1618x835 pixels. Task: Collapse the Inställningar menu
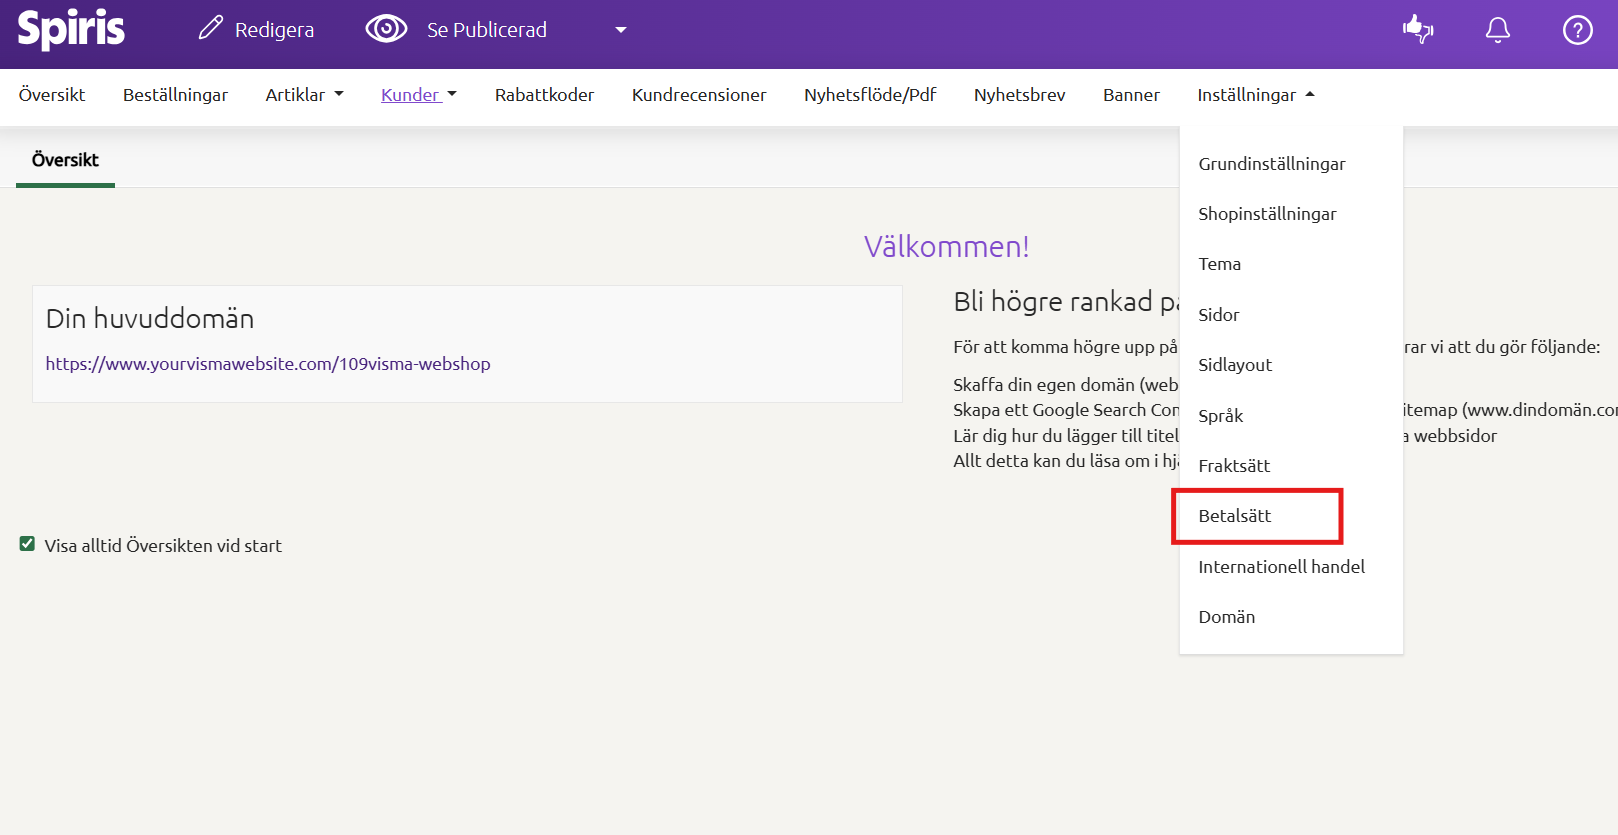(x=1255, y=95)
